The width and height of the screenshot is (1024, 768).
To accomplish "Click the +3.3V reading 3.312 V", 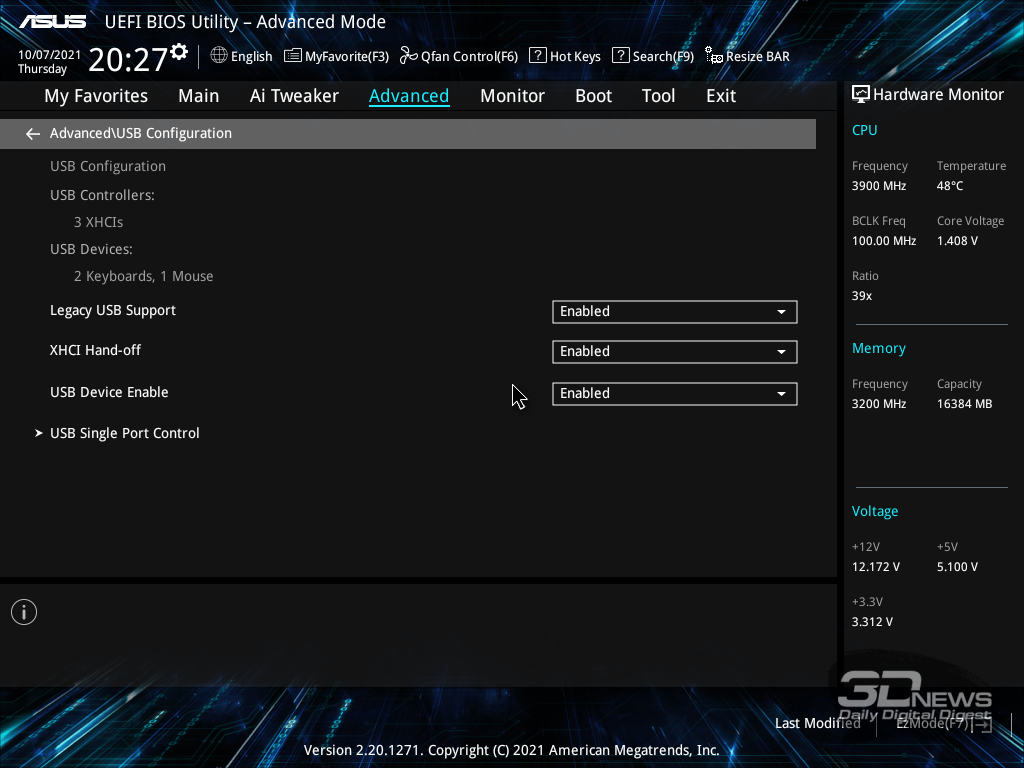I will (872, 622).
